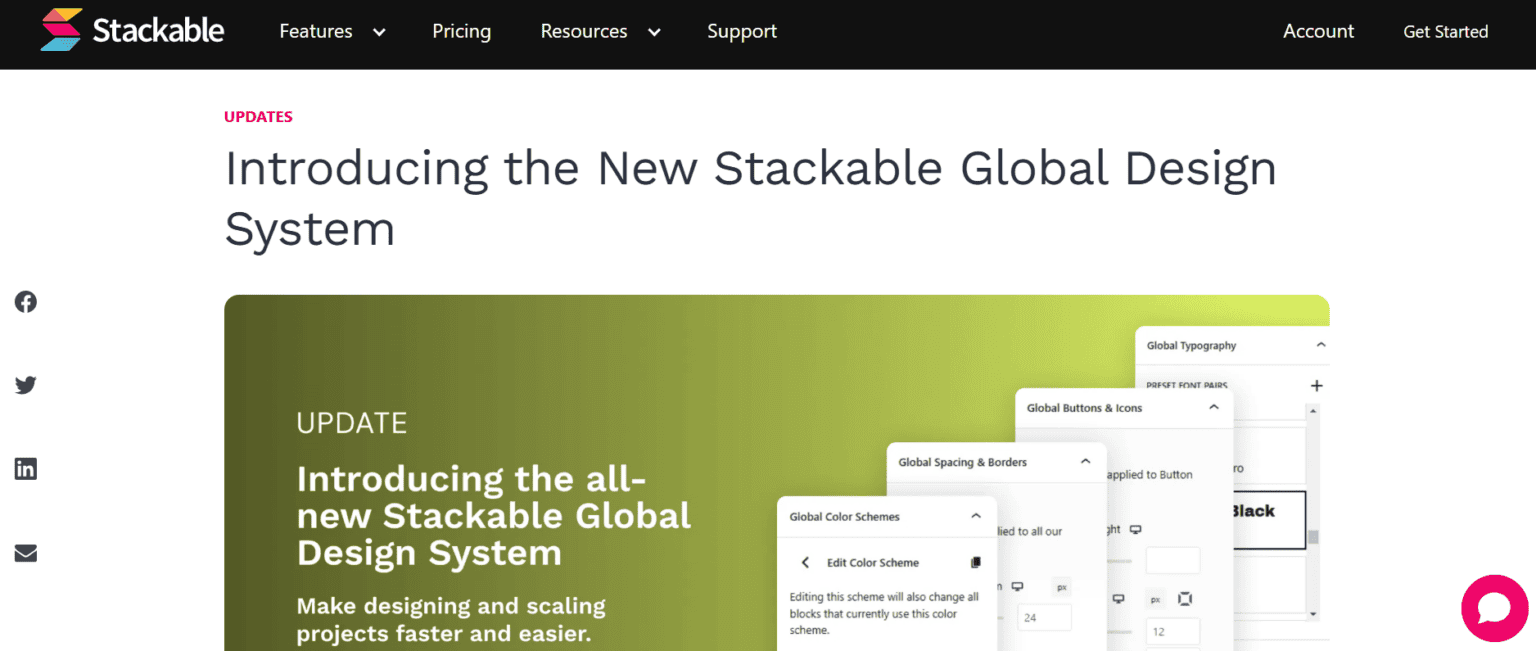Click the Get Started button
Viewport: 1536px width, 651px height.
1445,31
